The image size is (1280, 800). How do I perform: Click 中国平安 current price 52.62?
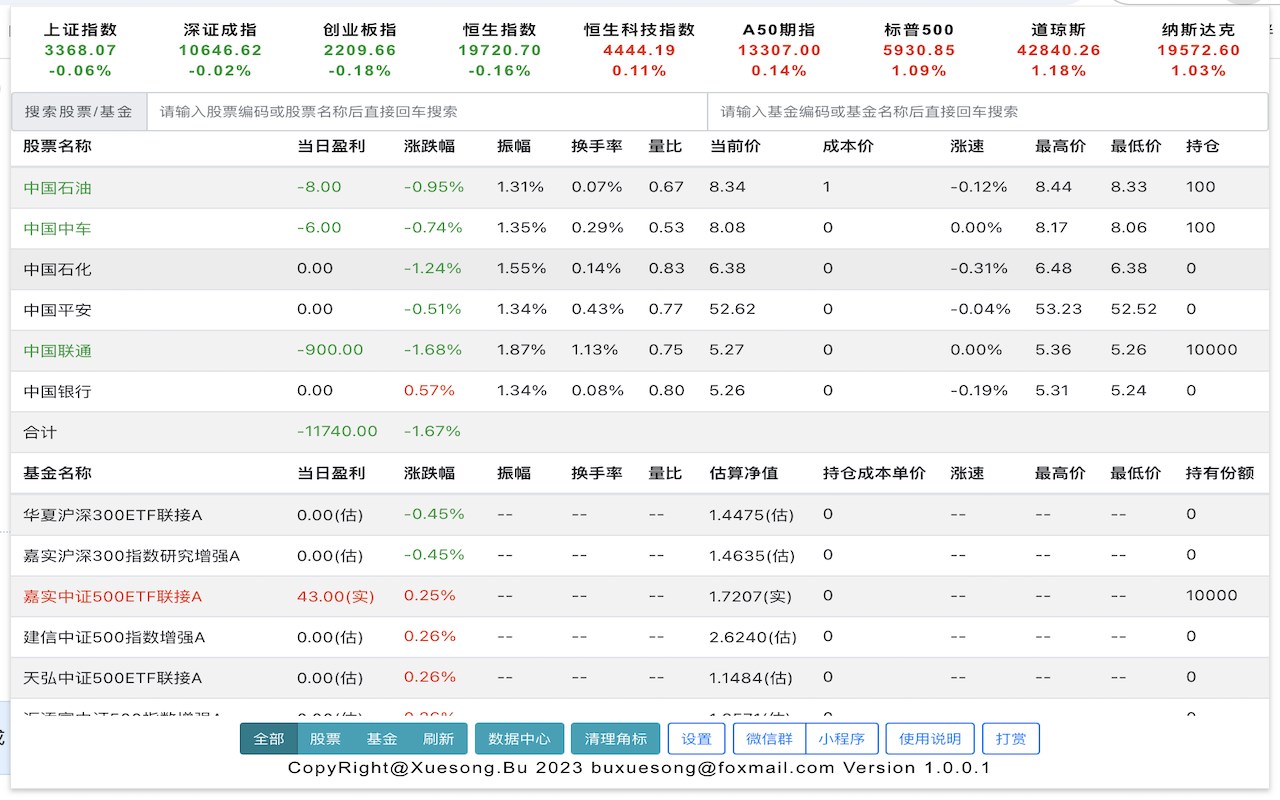(x=732, y=309)
